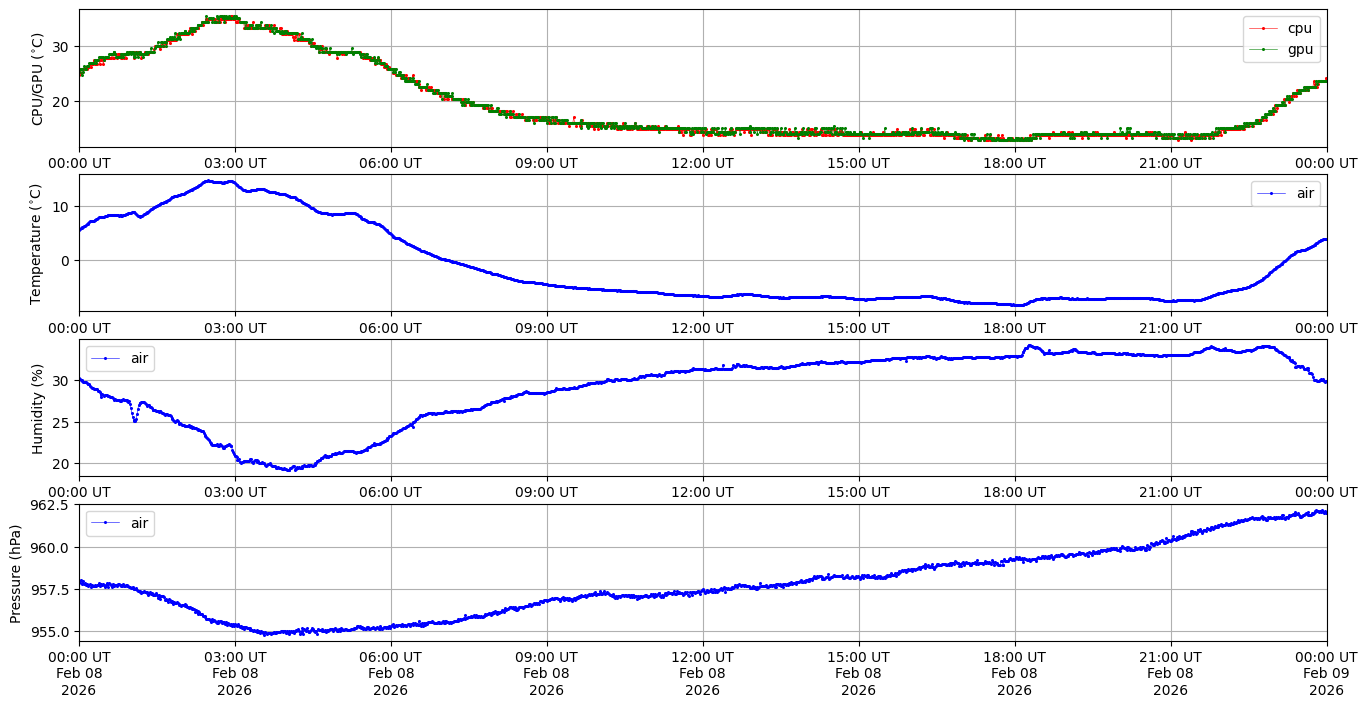
Task: Click the pressure curve minimum near 03:30 UT
Action: tap(266, 633)
